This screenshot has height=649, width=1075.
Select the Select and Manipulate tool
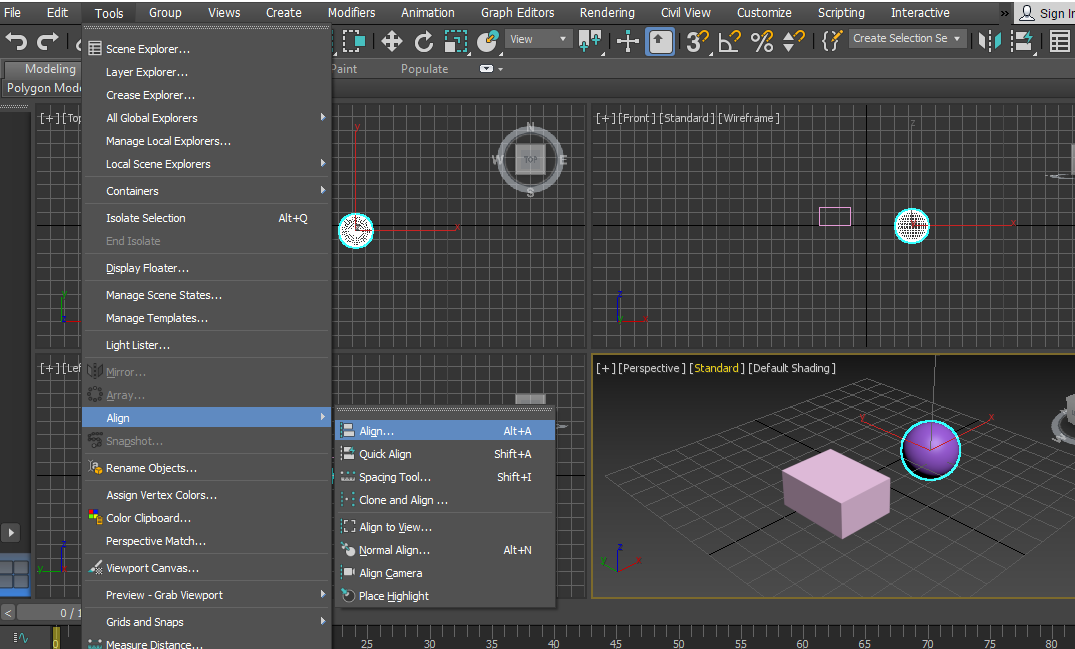point(627,41)
